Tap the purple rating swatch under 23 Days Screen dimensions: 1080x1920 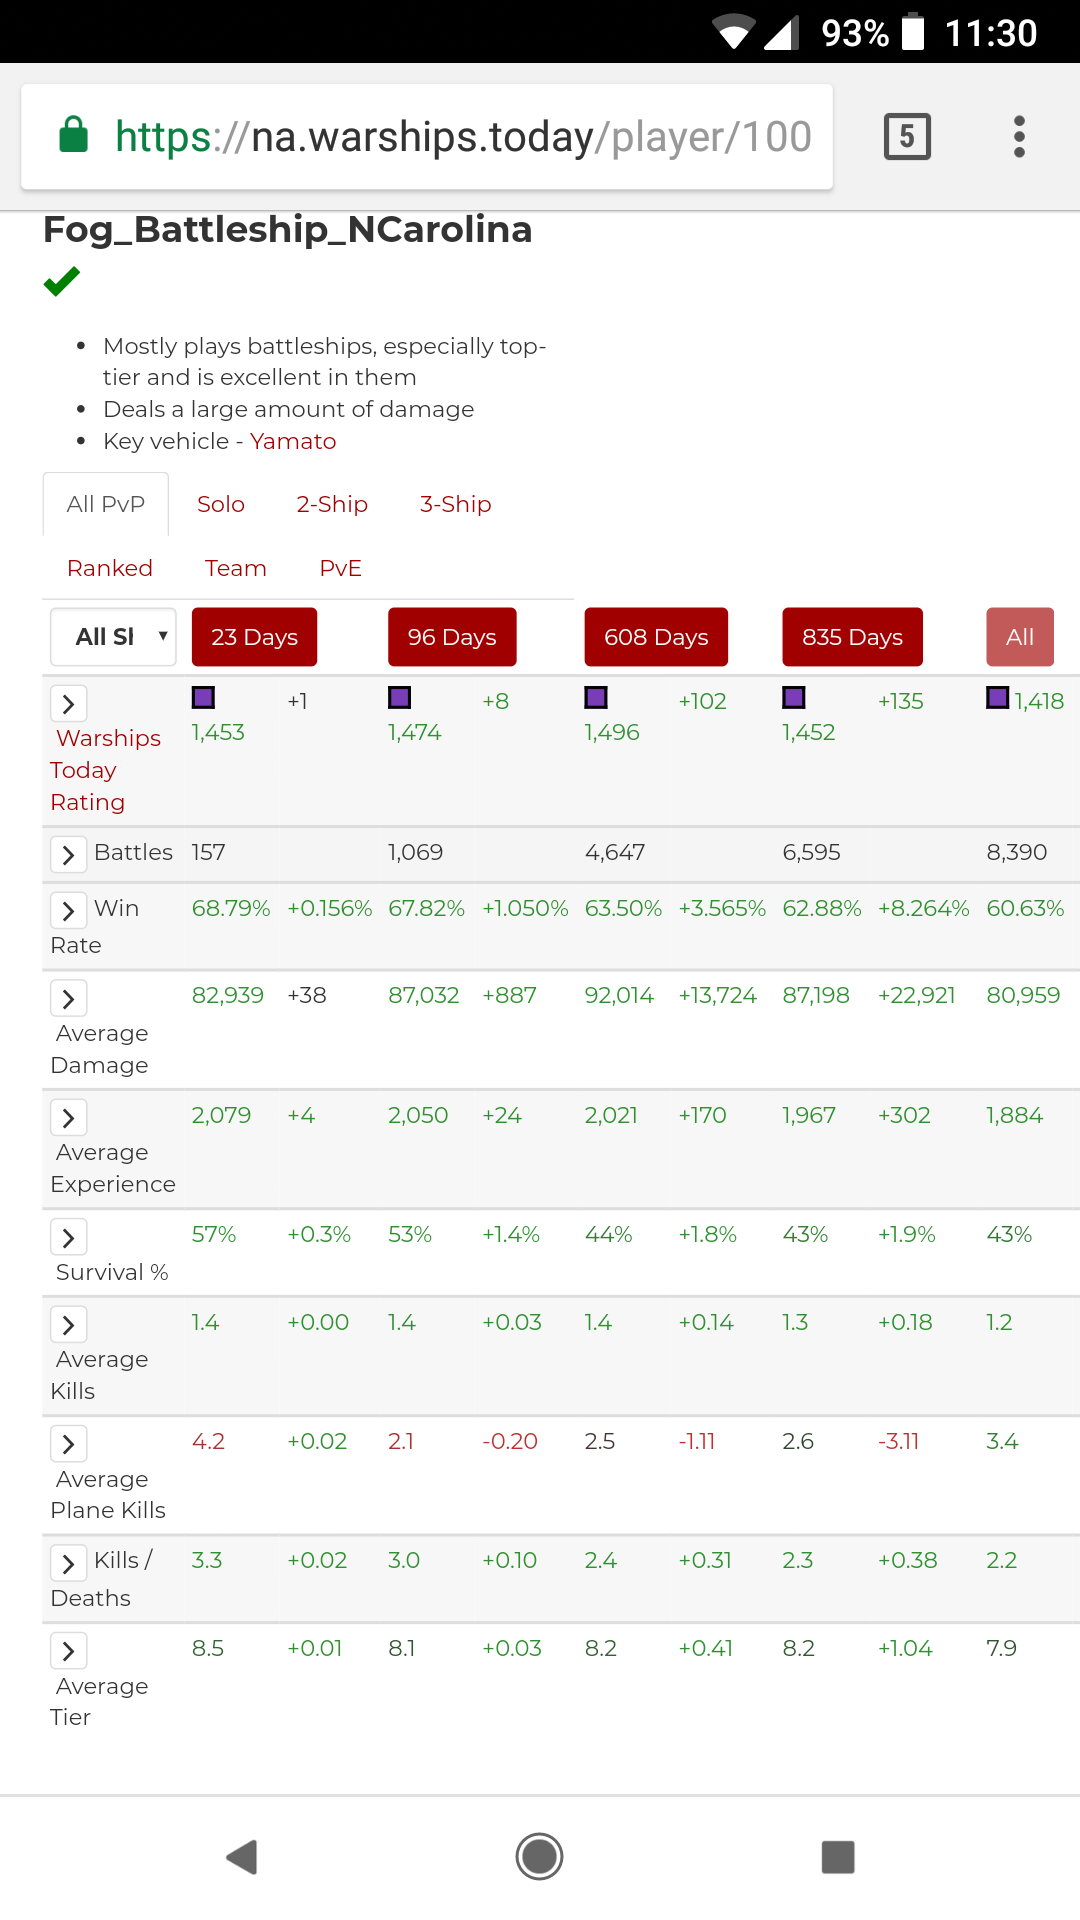(x=204, y=698)
